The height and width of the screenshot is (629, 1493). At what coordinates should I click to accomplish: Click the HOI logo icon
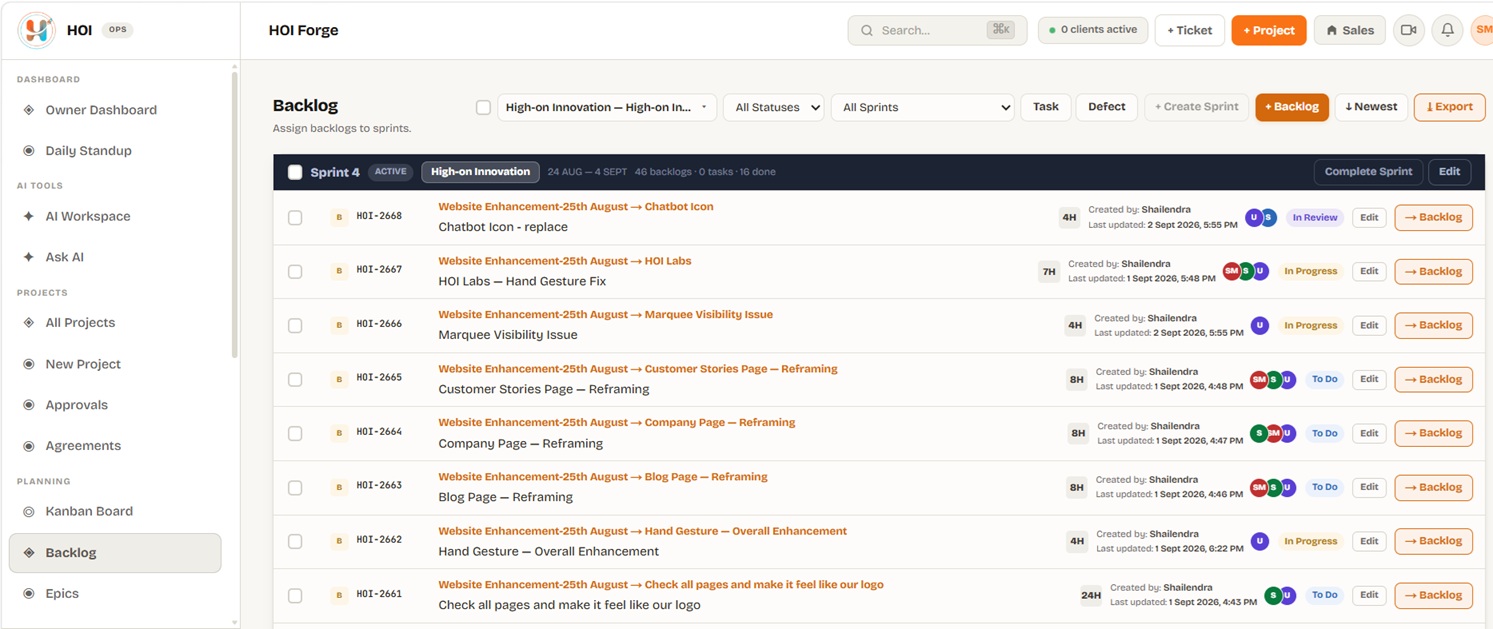(x=37, y=31)
